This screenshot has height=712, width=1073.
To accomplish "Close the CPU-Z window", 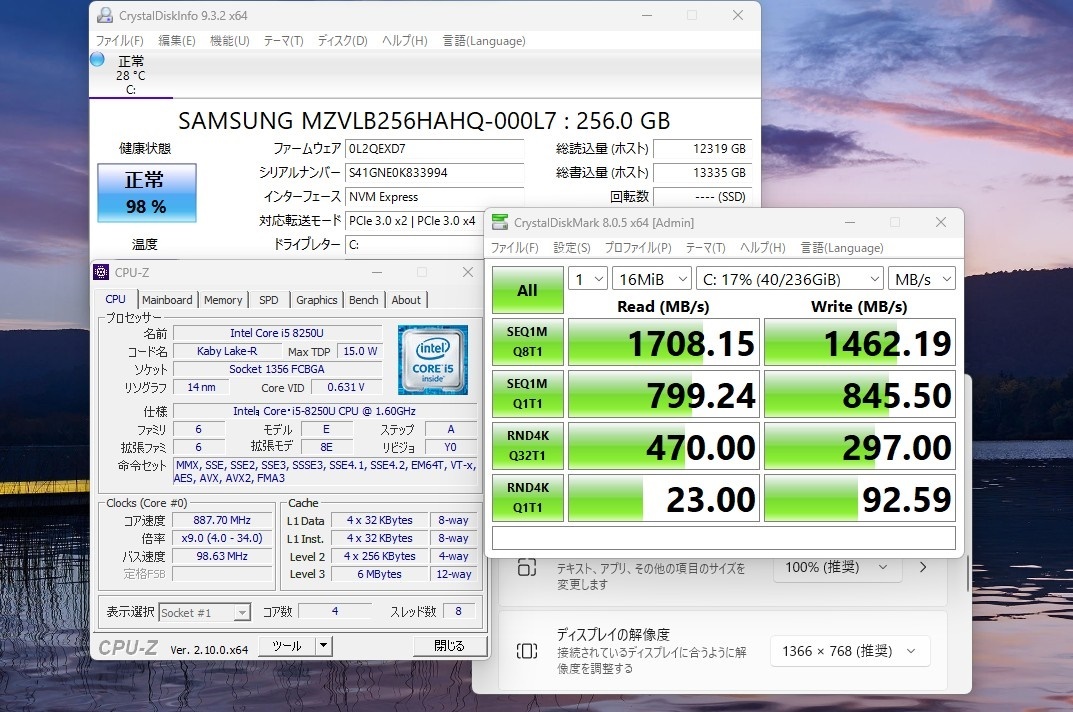I will coord(468,272).
